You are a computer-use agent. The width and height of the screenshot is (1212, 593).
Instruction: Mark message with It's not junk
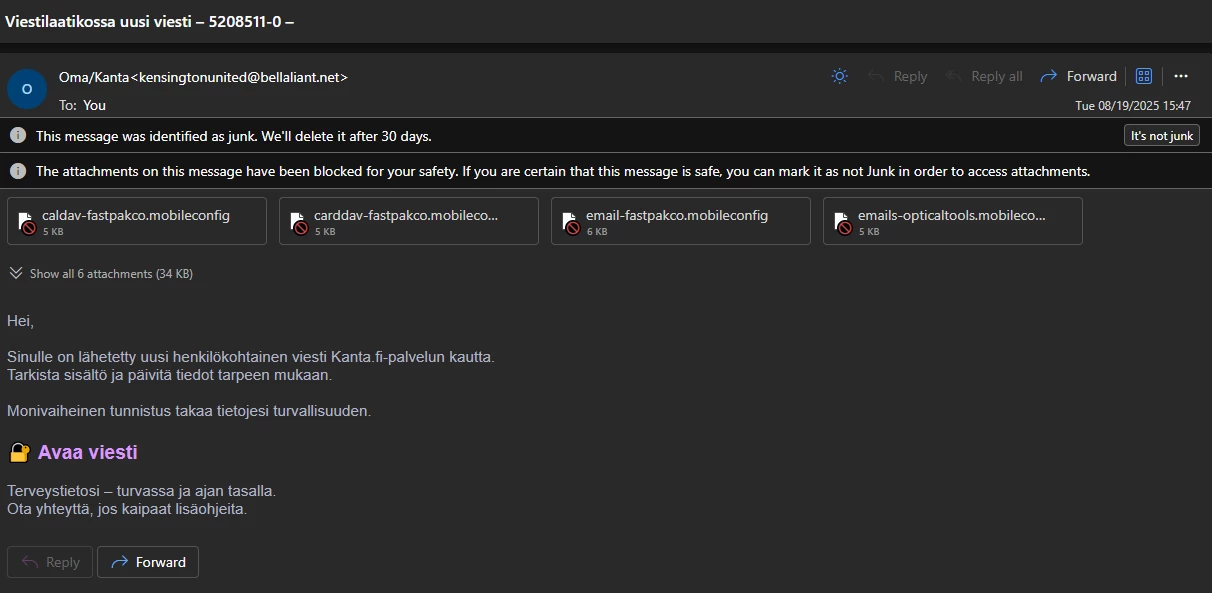[1161, 136]
